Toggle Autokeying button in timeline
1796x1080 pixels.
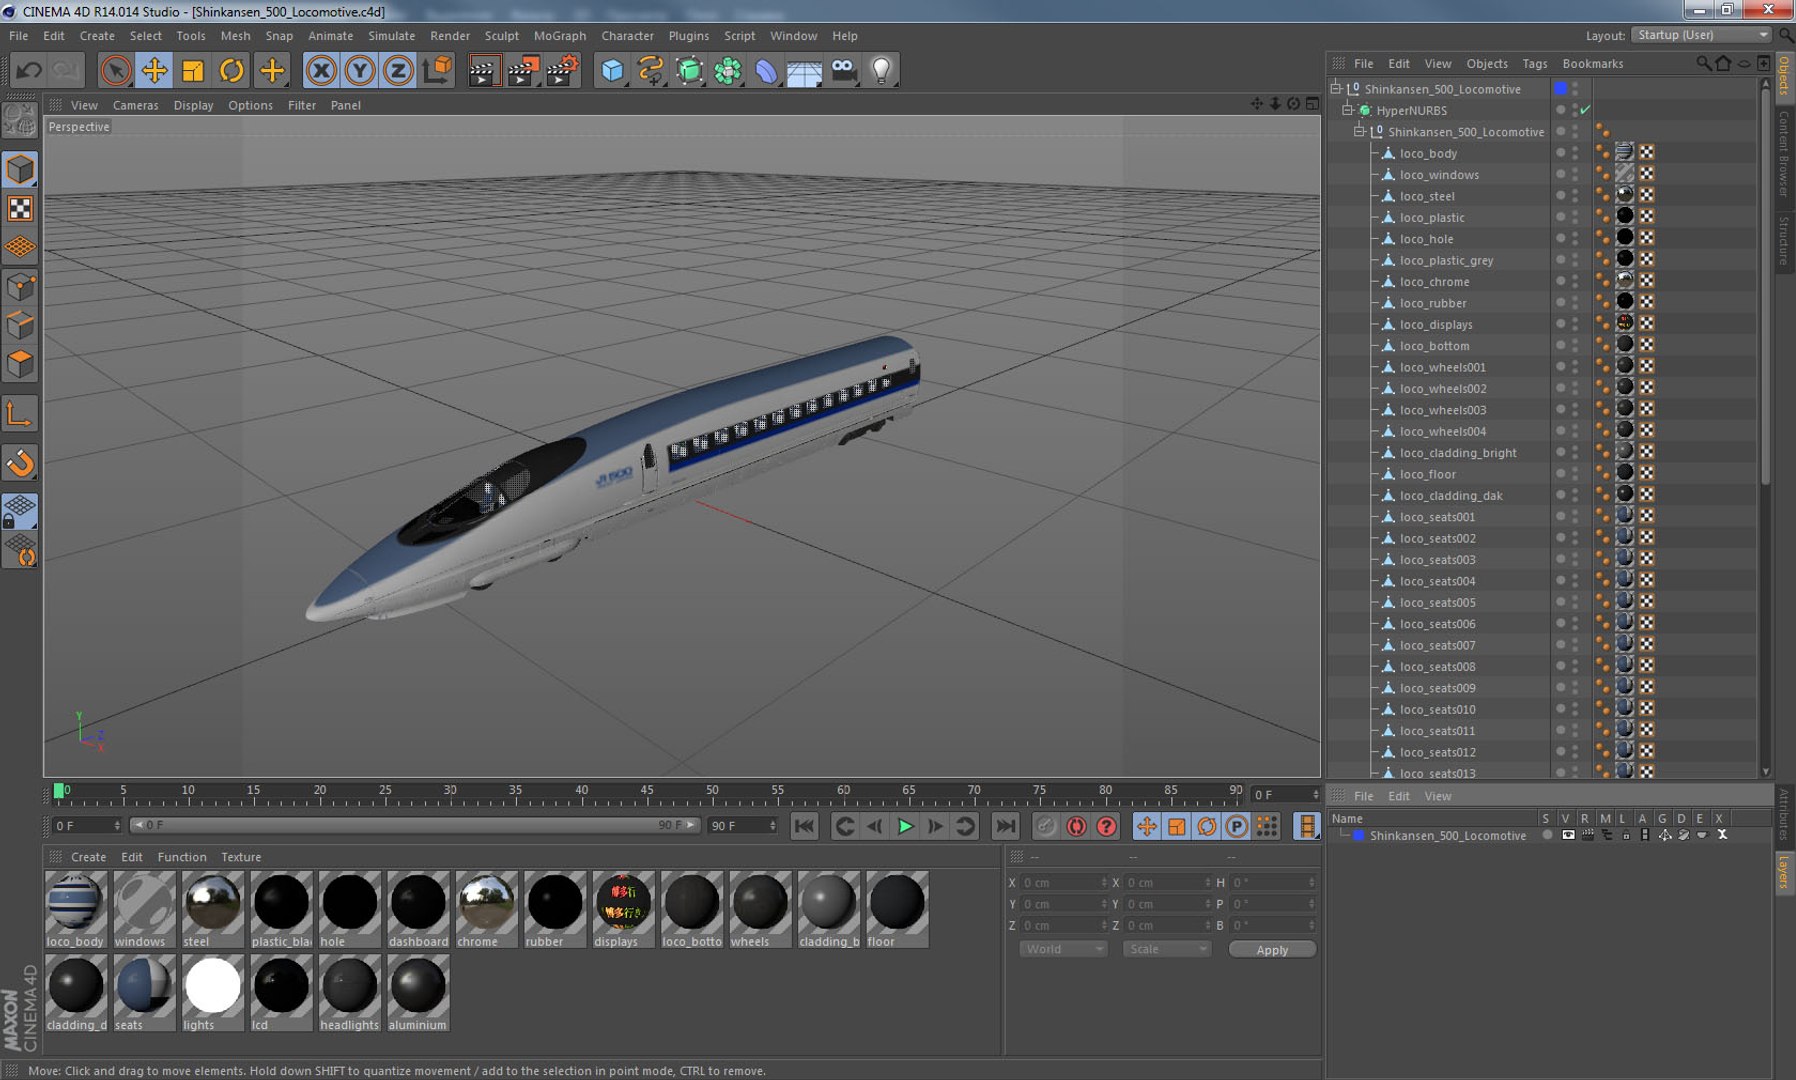pyautogui.click(x=1076, y=826)
